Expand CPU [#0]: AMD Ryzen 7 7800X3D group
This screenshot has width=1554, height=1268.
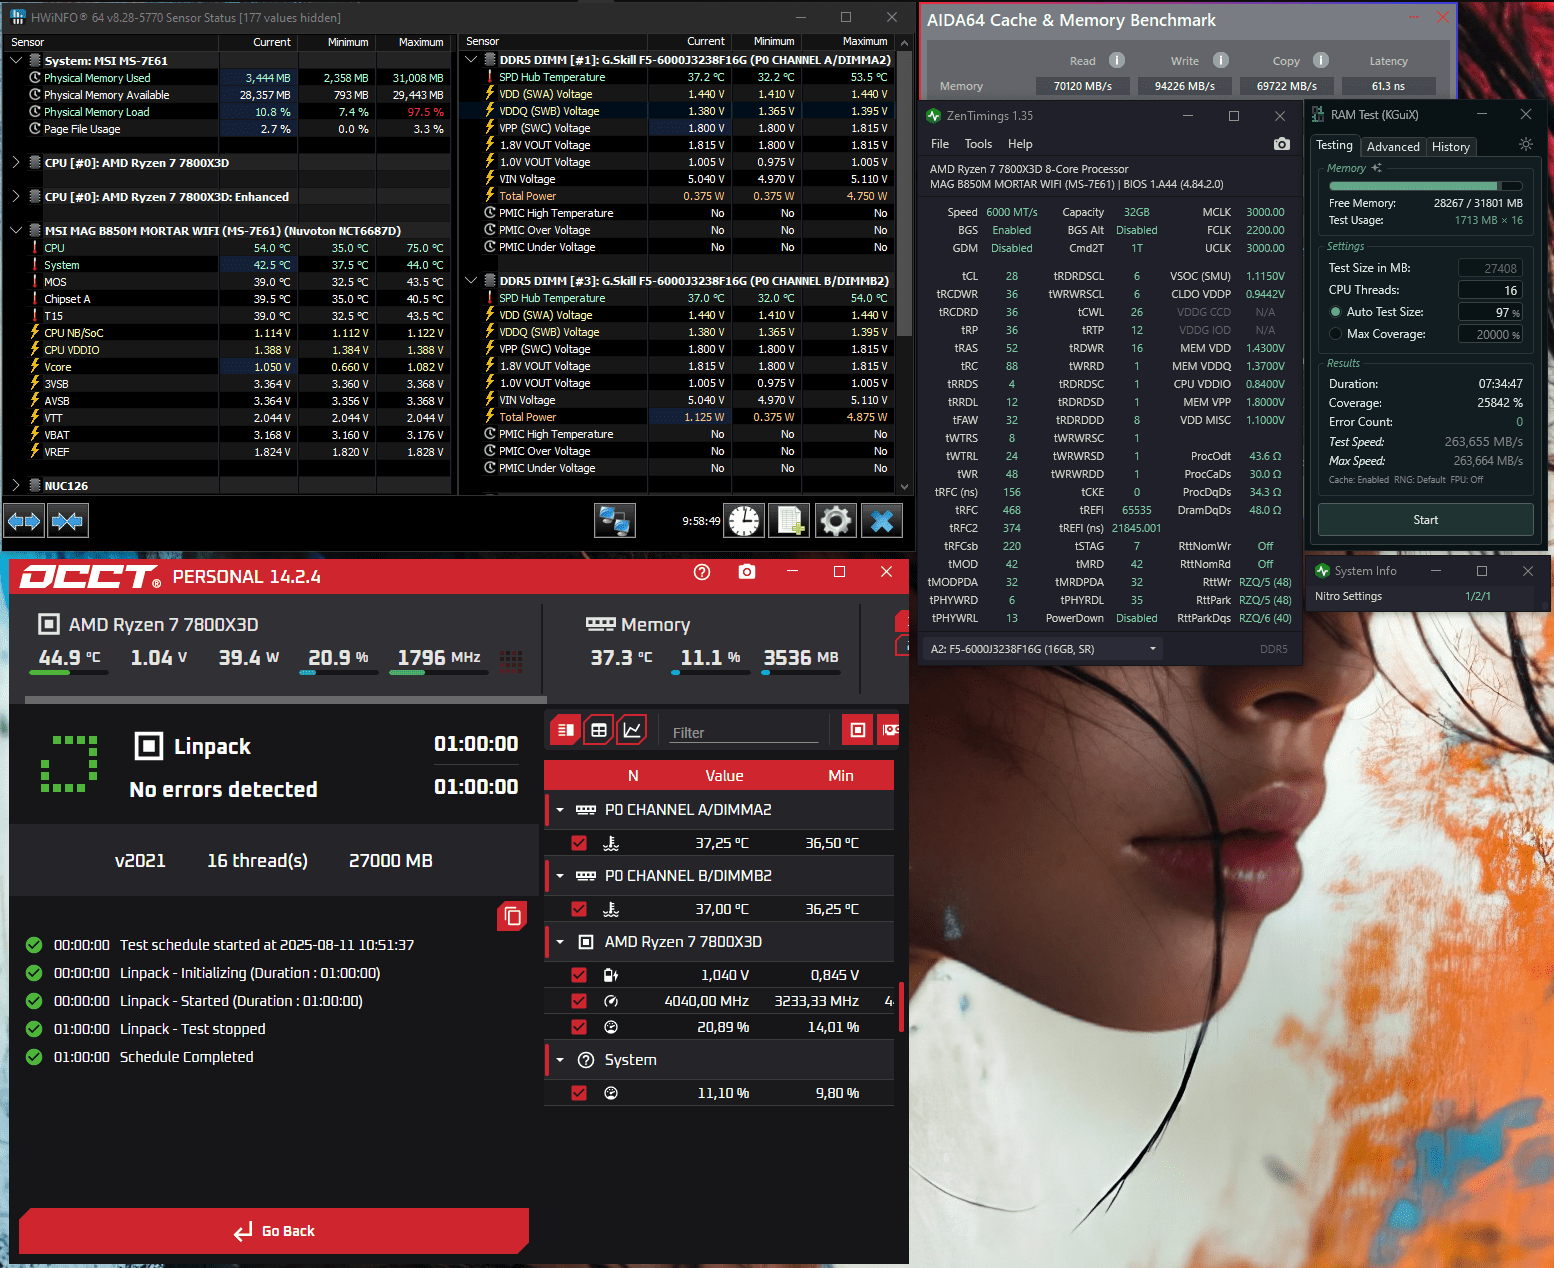point(16,162)
